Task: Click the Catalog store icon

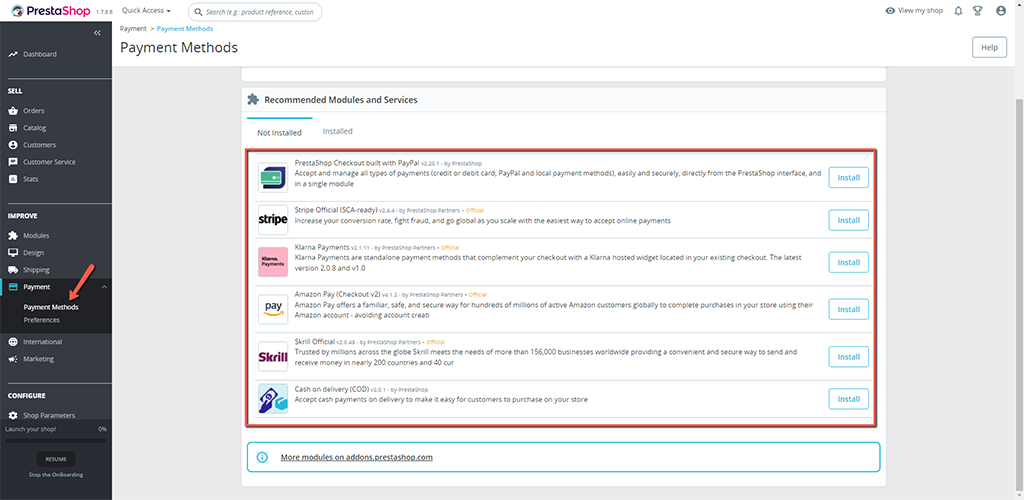Action: (x=13, y=128)
